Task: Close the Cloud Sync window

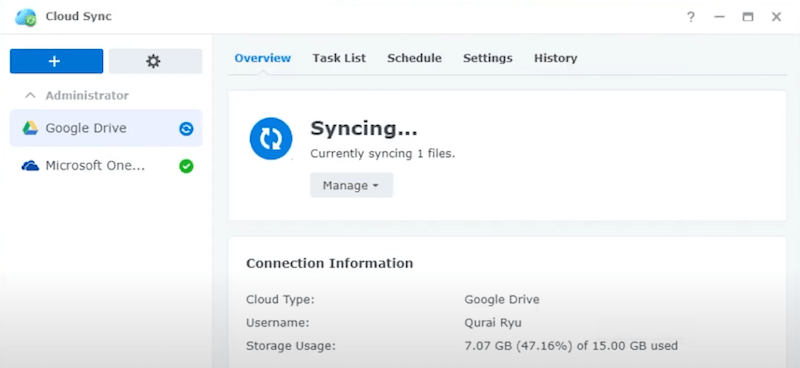Action: pos(777,17)
